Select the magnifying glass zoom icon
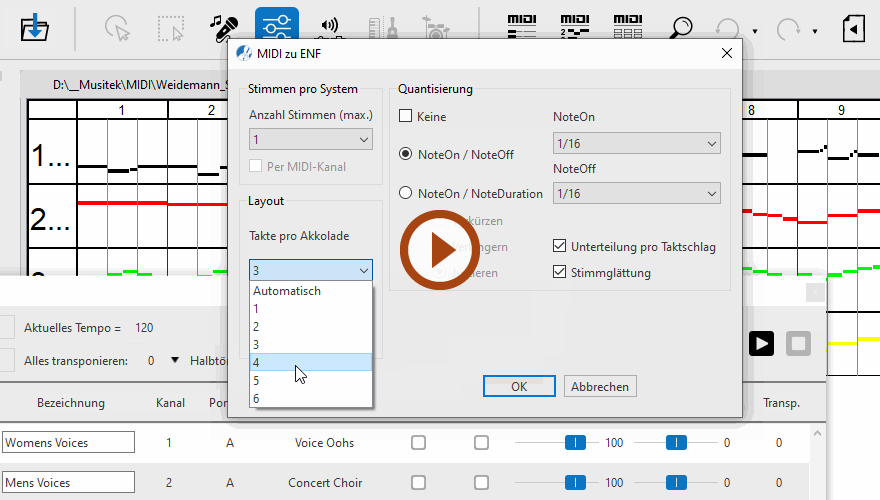This screenshot has height=500, width=880. pyautogui.click(x=681, y=27)
